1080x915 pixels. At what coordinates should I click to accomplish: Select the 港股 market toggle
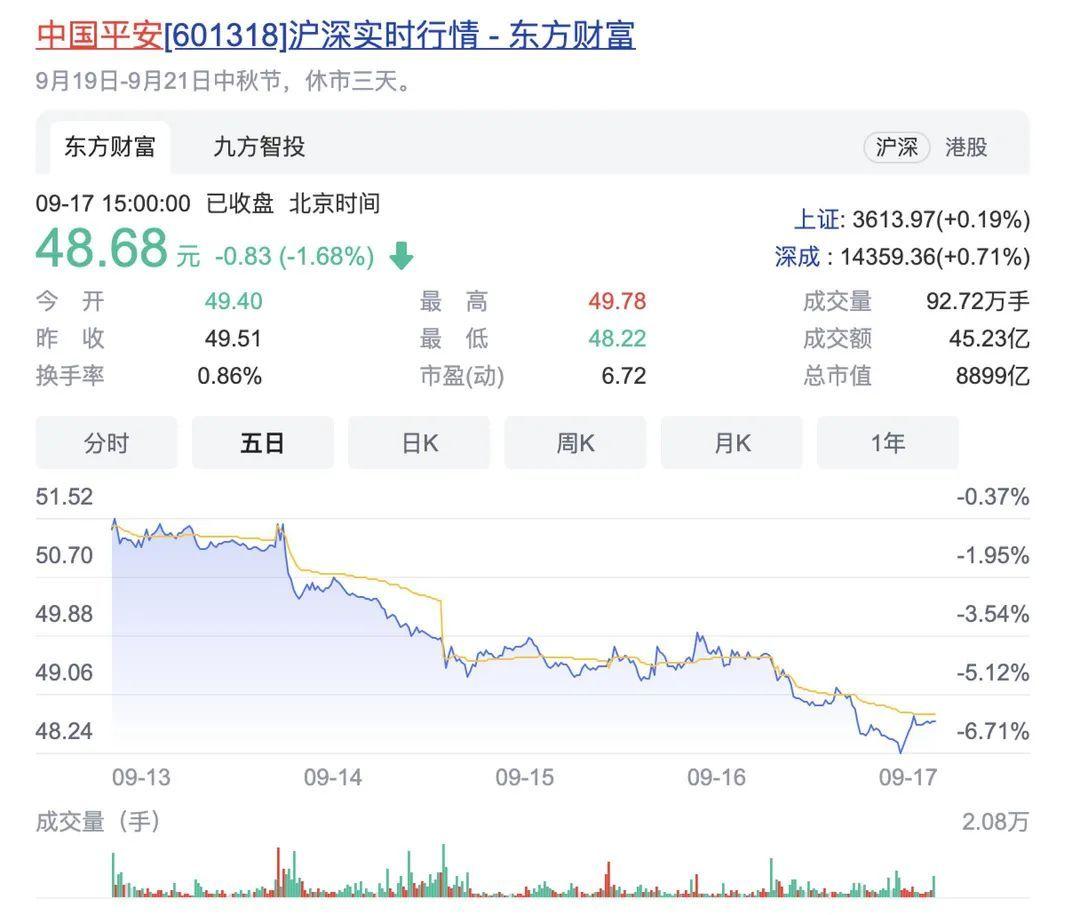point(966,147)
